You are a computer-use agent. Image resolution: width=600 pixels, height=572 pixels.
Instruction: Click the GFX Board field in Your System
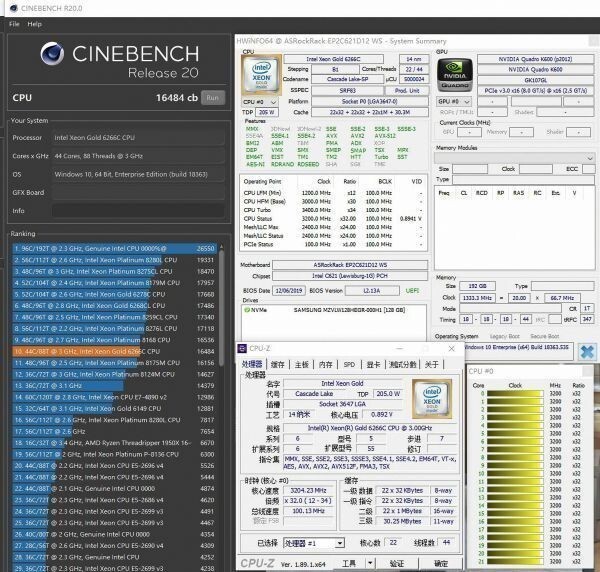pos(138,192)
